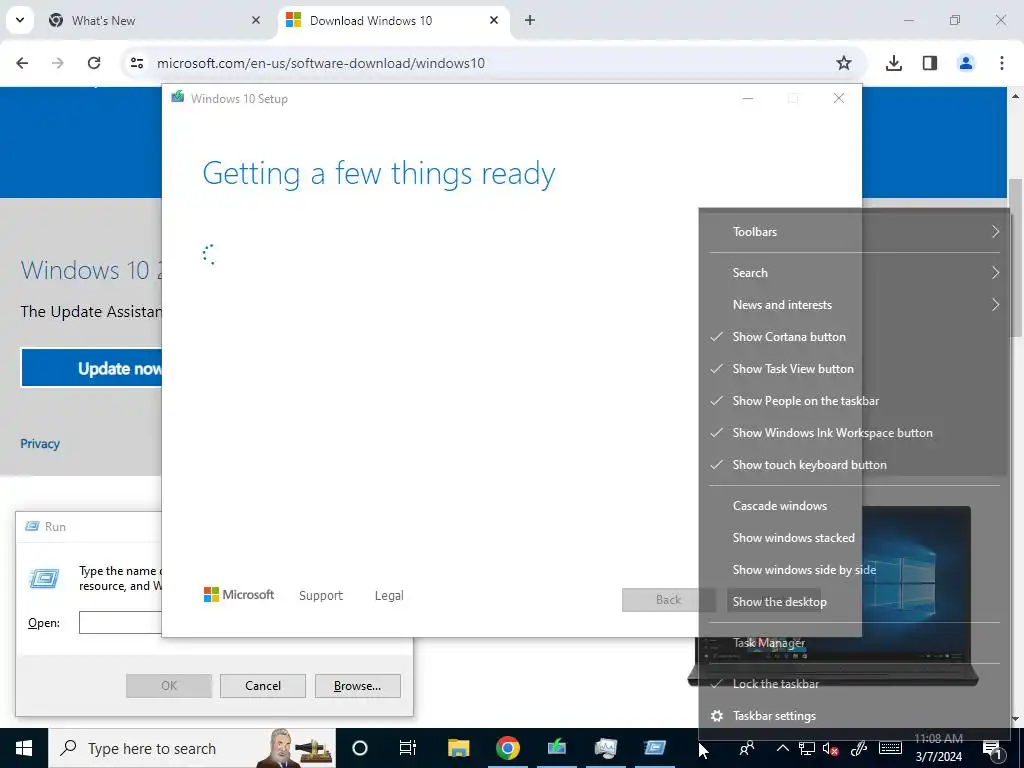Click the Support link in Setup

click(321, 596)
